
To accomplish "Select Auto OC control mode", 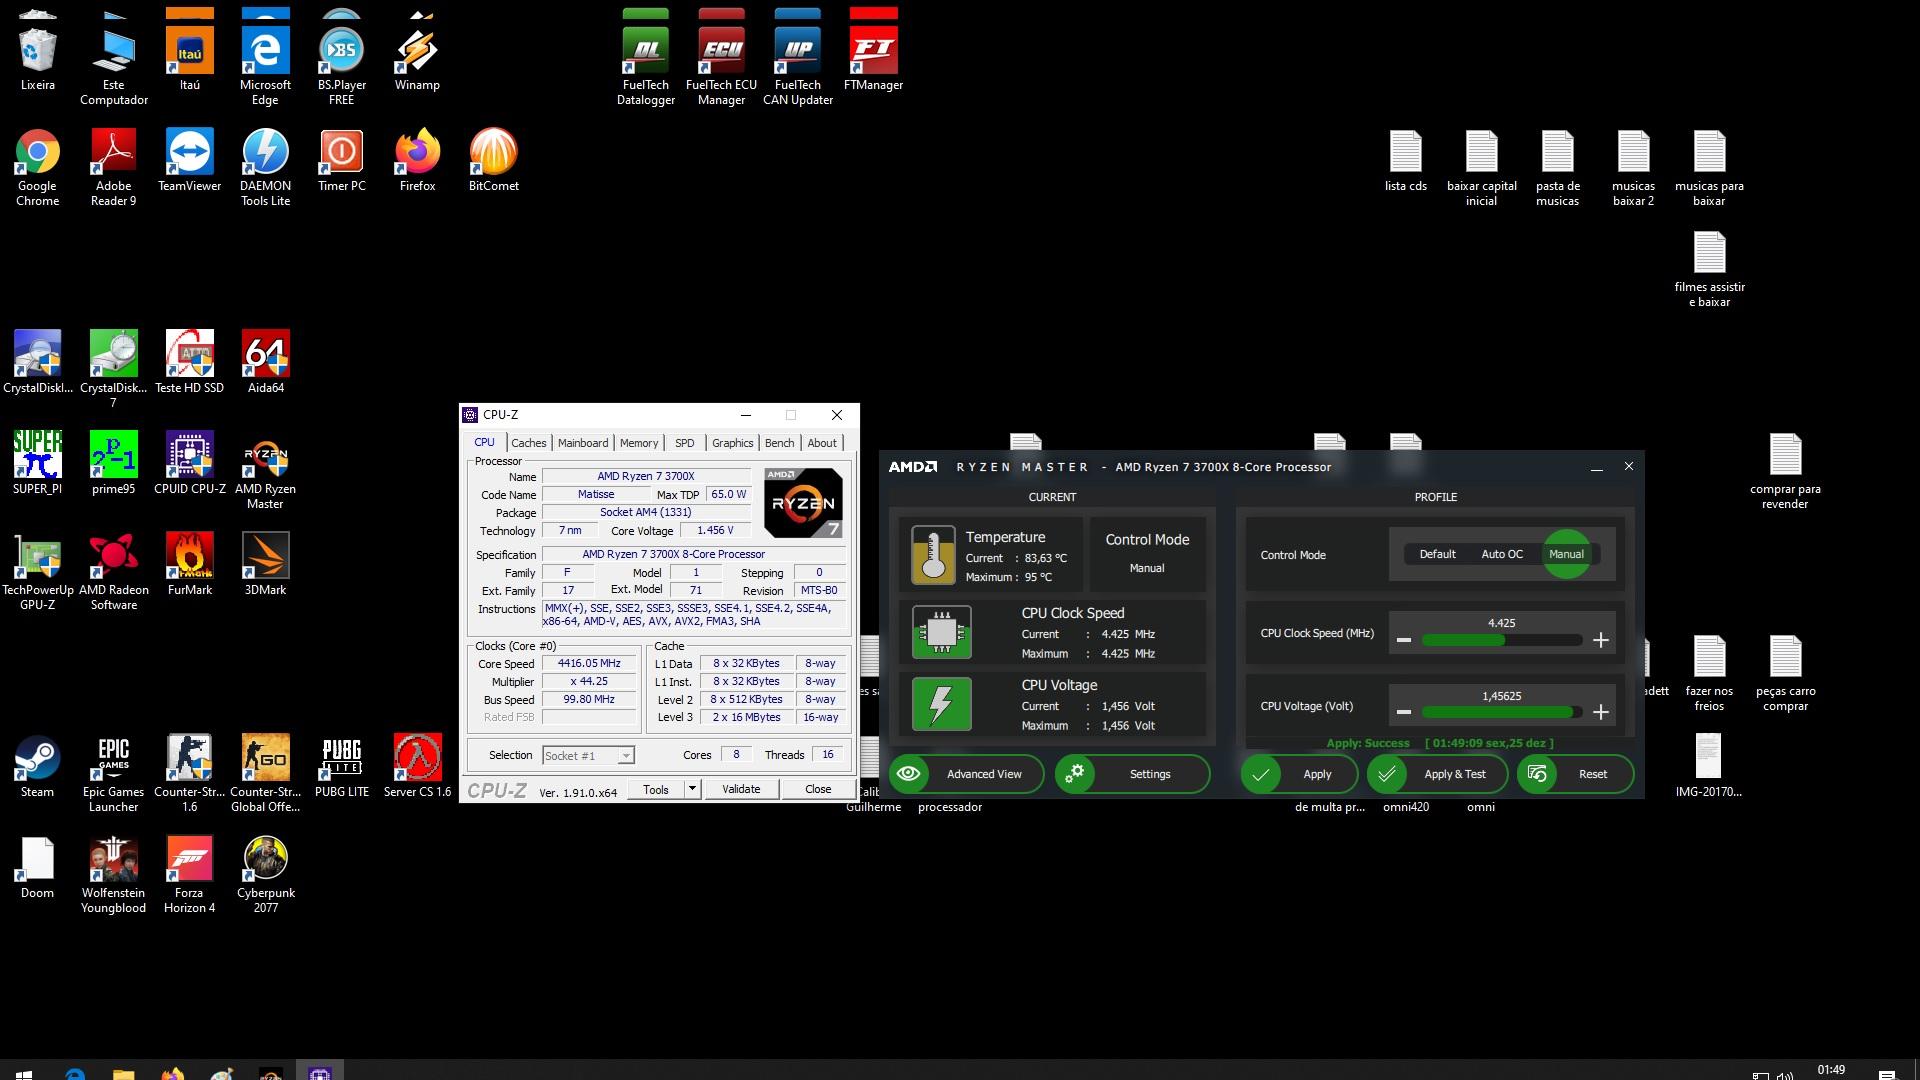I will coord(1501,554).
